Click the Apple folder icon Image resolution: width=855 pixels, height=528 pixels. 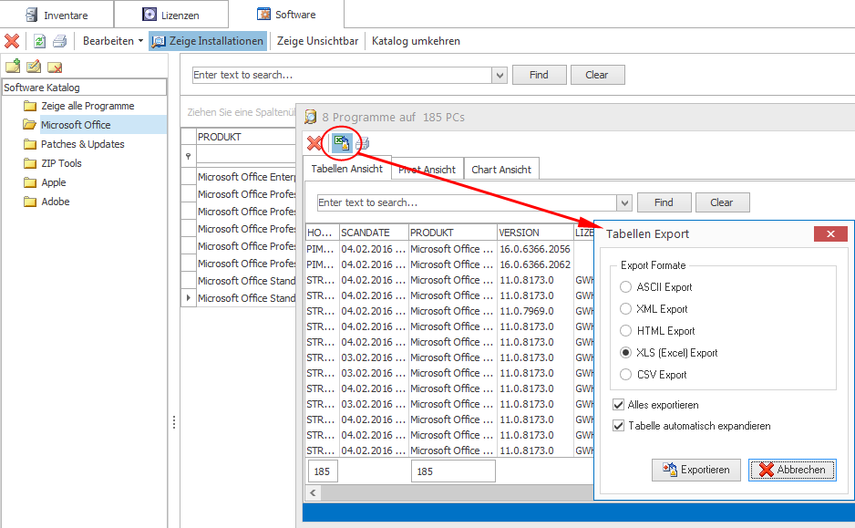point(30,182)
